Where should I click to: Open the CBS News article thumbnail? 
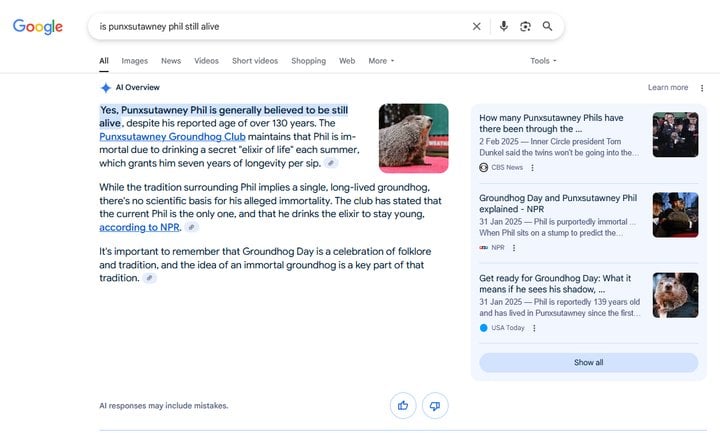(x=675, y=135)
